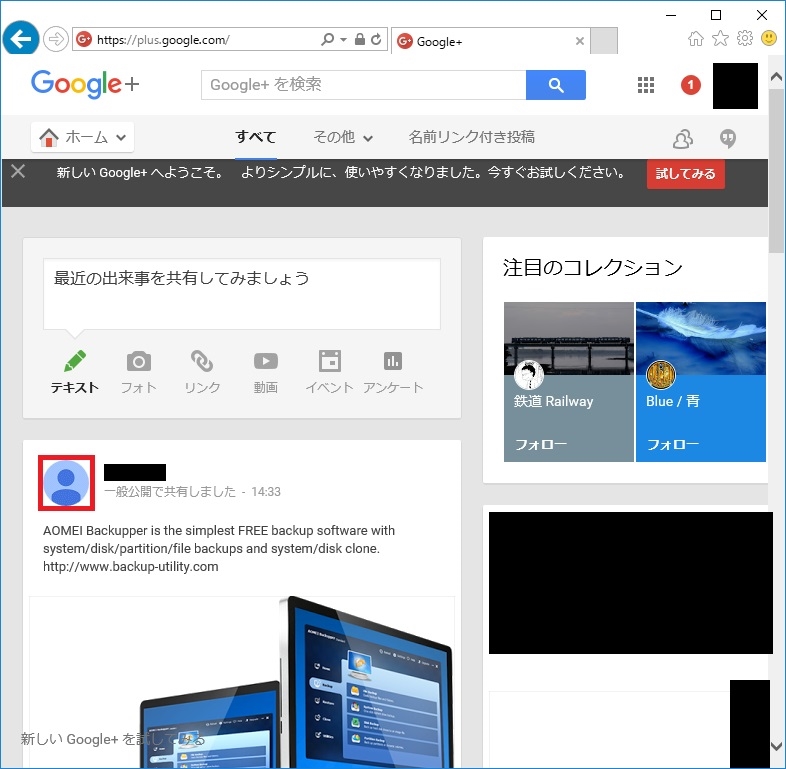Click the search magnifier in address bar
Screen dimensions: 786x769
click(327, 39)
